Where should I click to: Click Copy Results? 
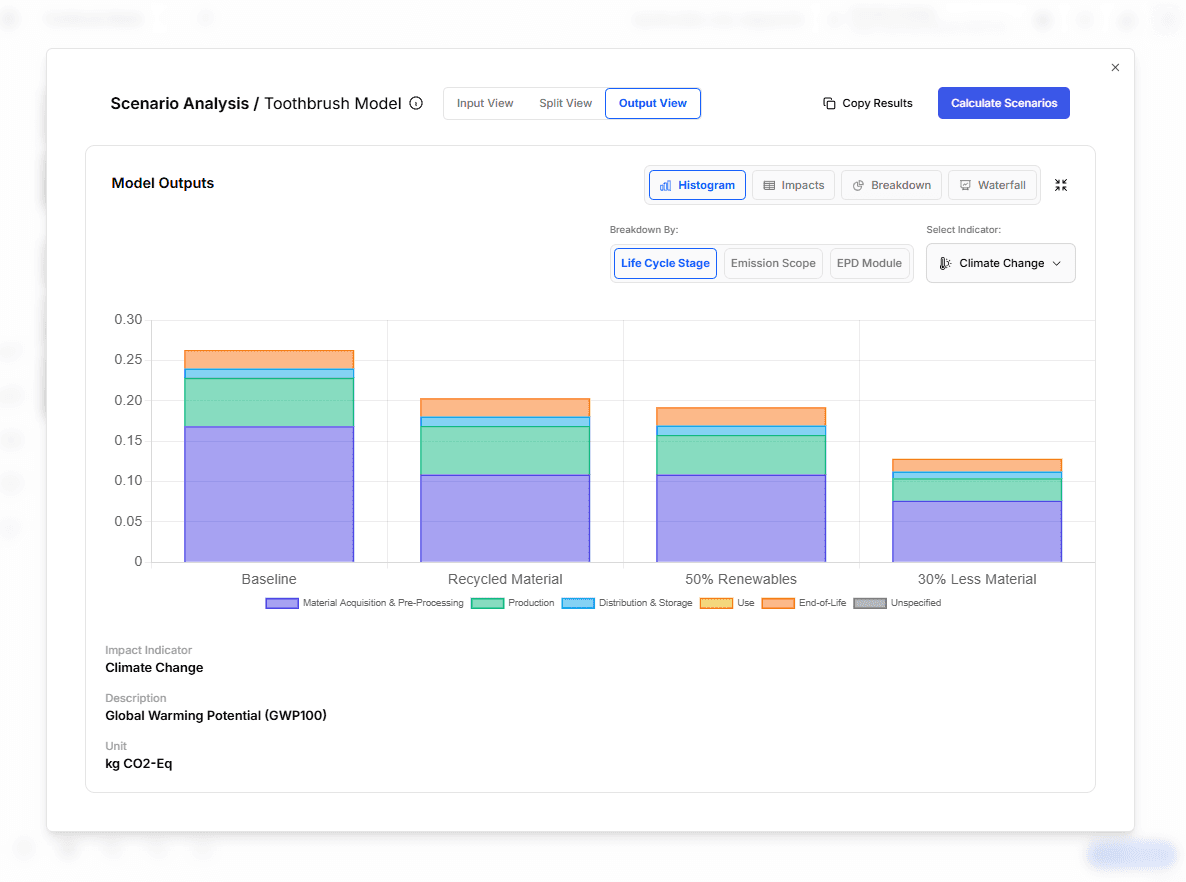coord(868,103)
